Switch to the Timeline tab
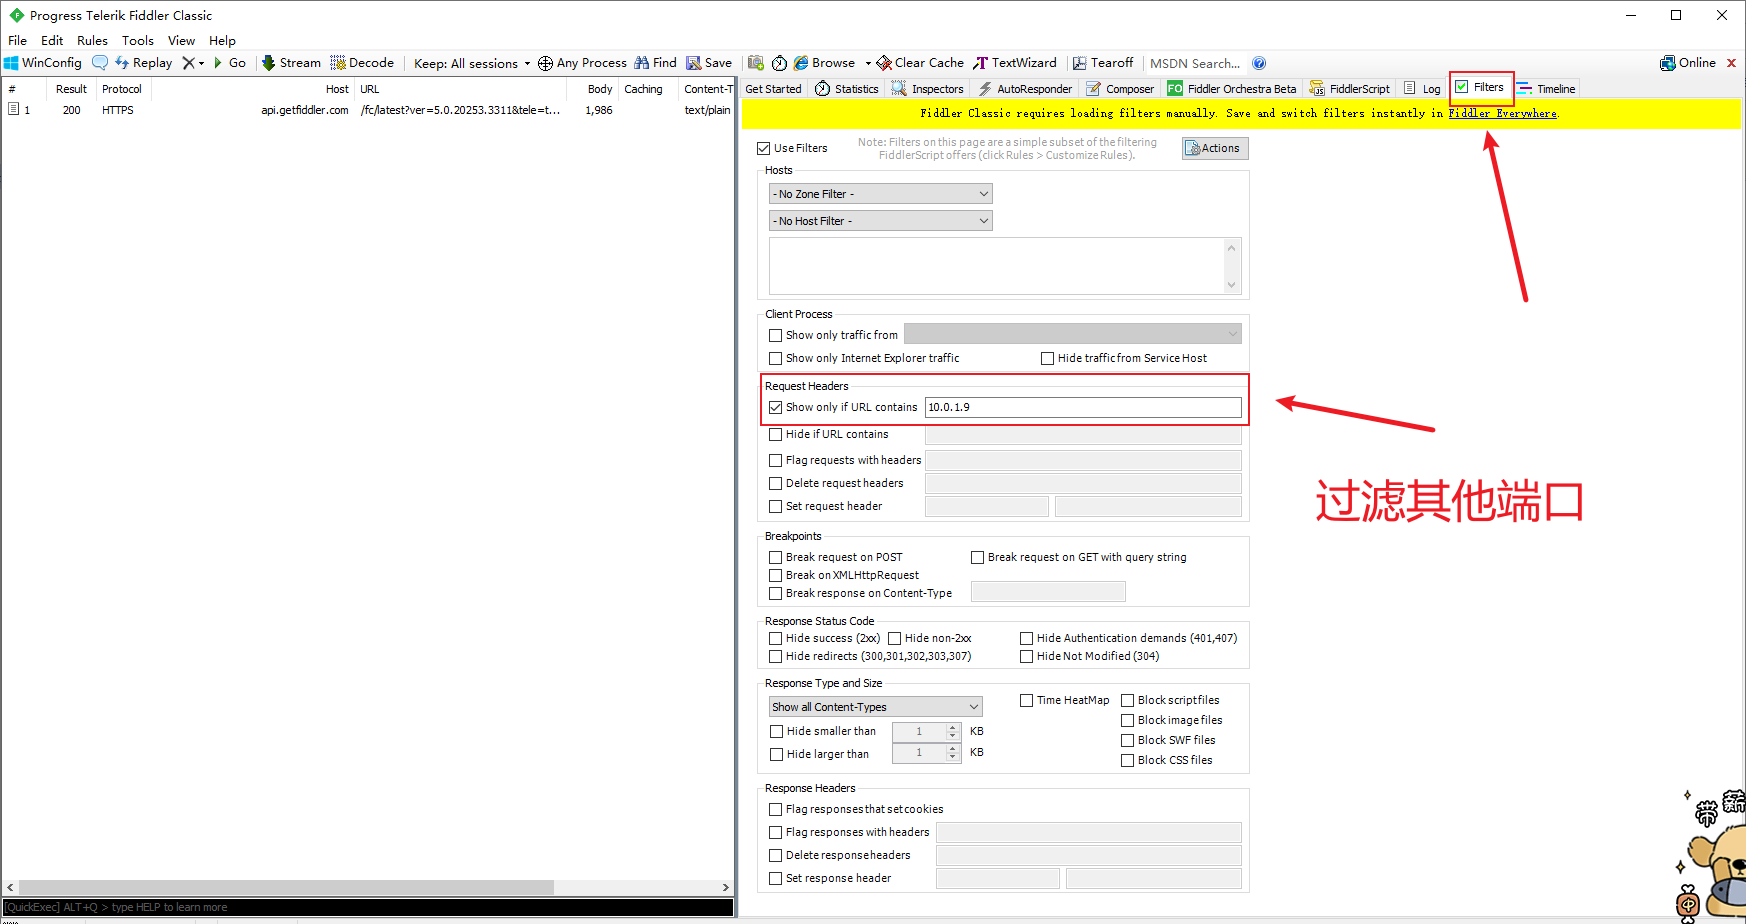The height and width of the screenshot is (924, 1746). click(1546, 89)
